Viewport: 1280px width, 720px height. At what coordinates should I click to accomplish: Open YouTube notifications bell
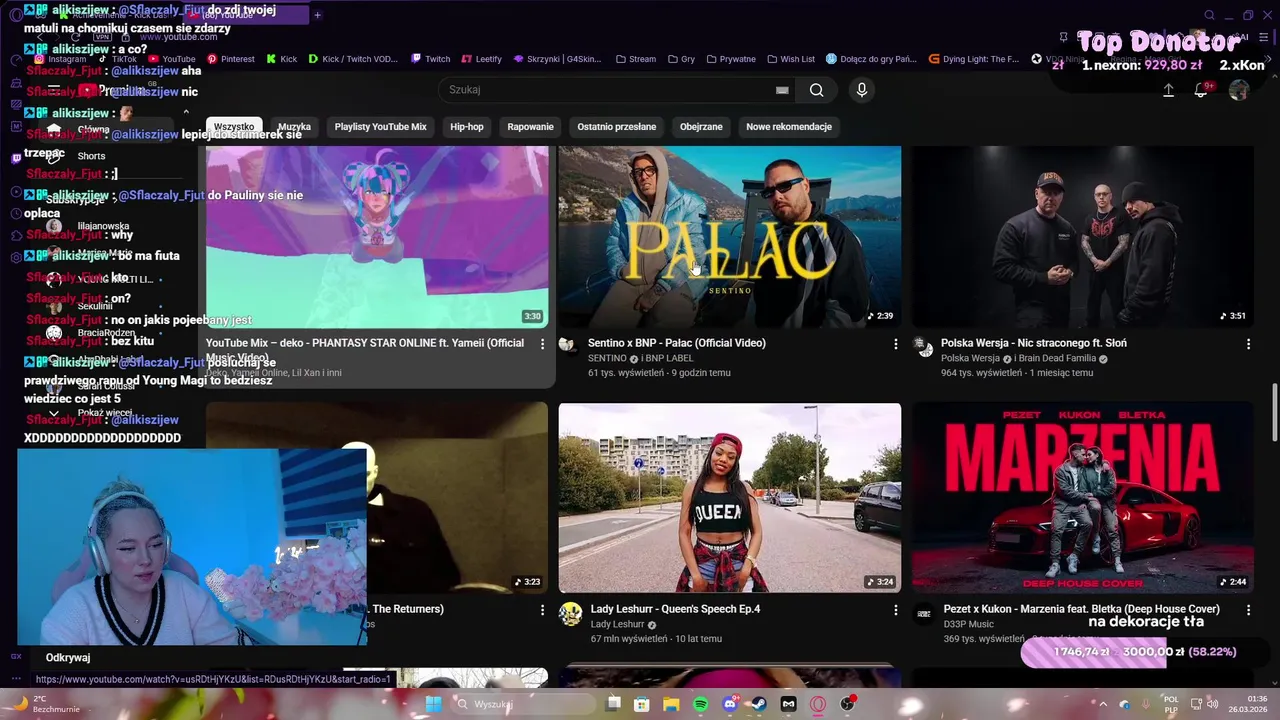(x=1201, y=90)
